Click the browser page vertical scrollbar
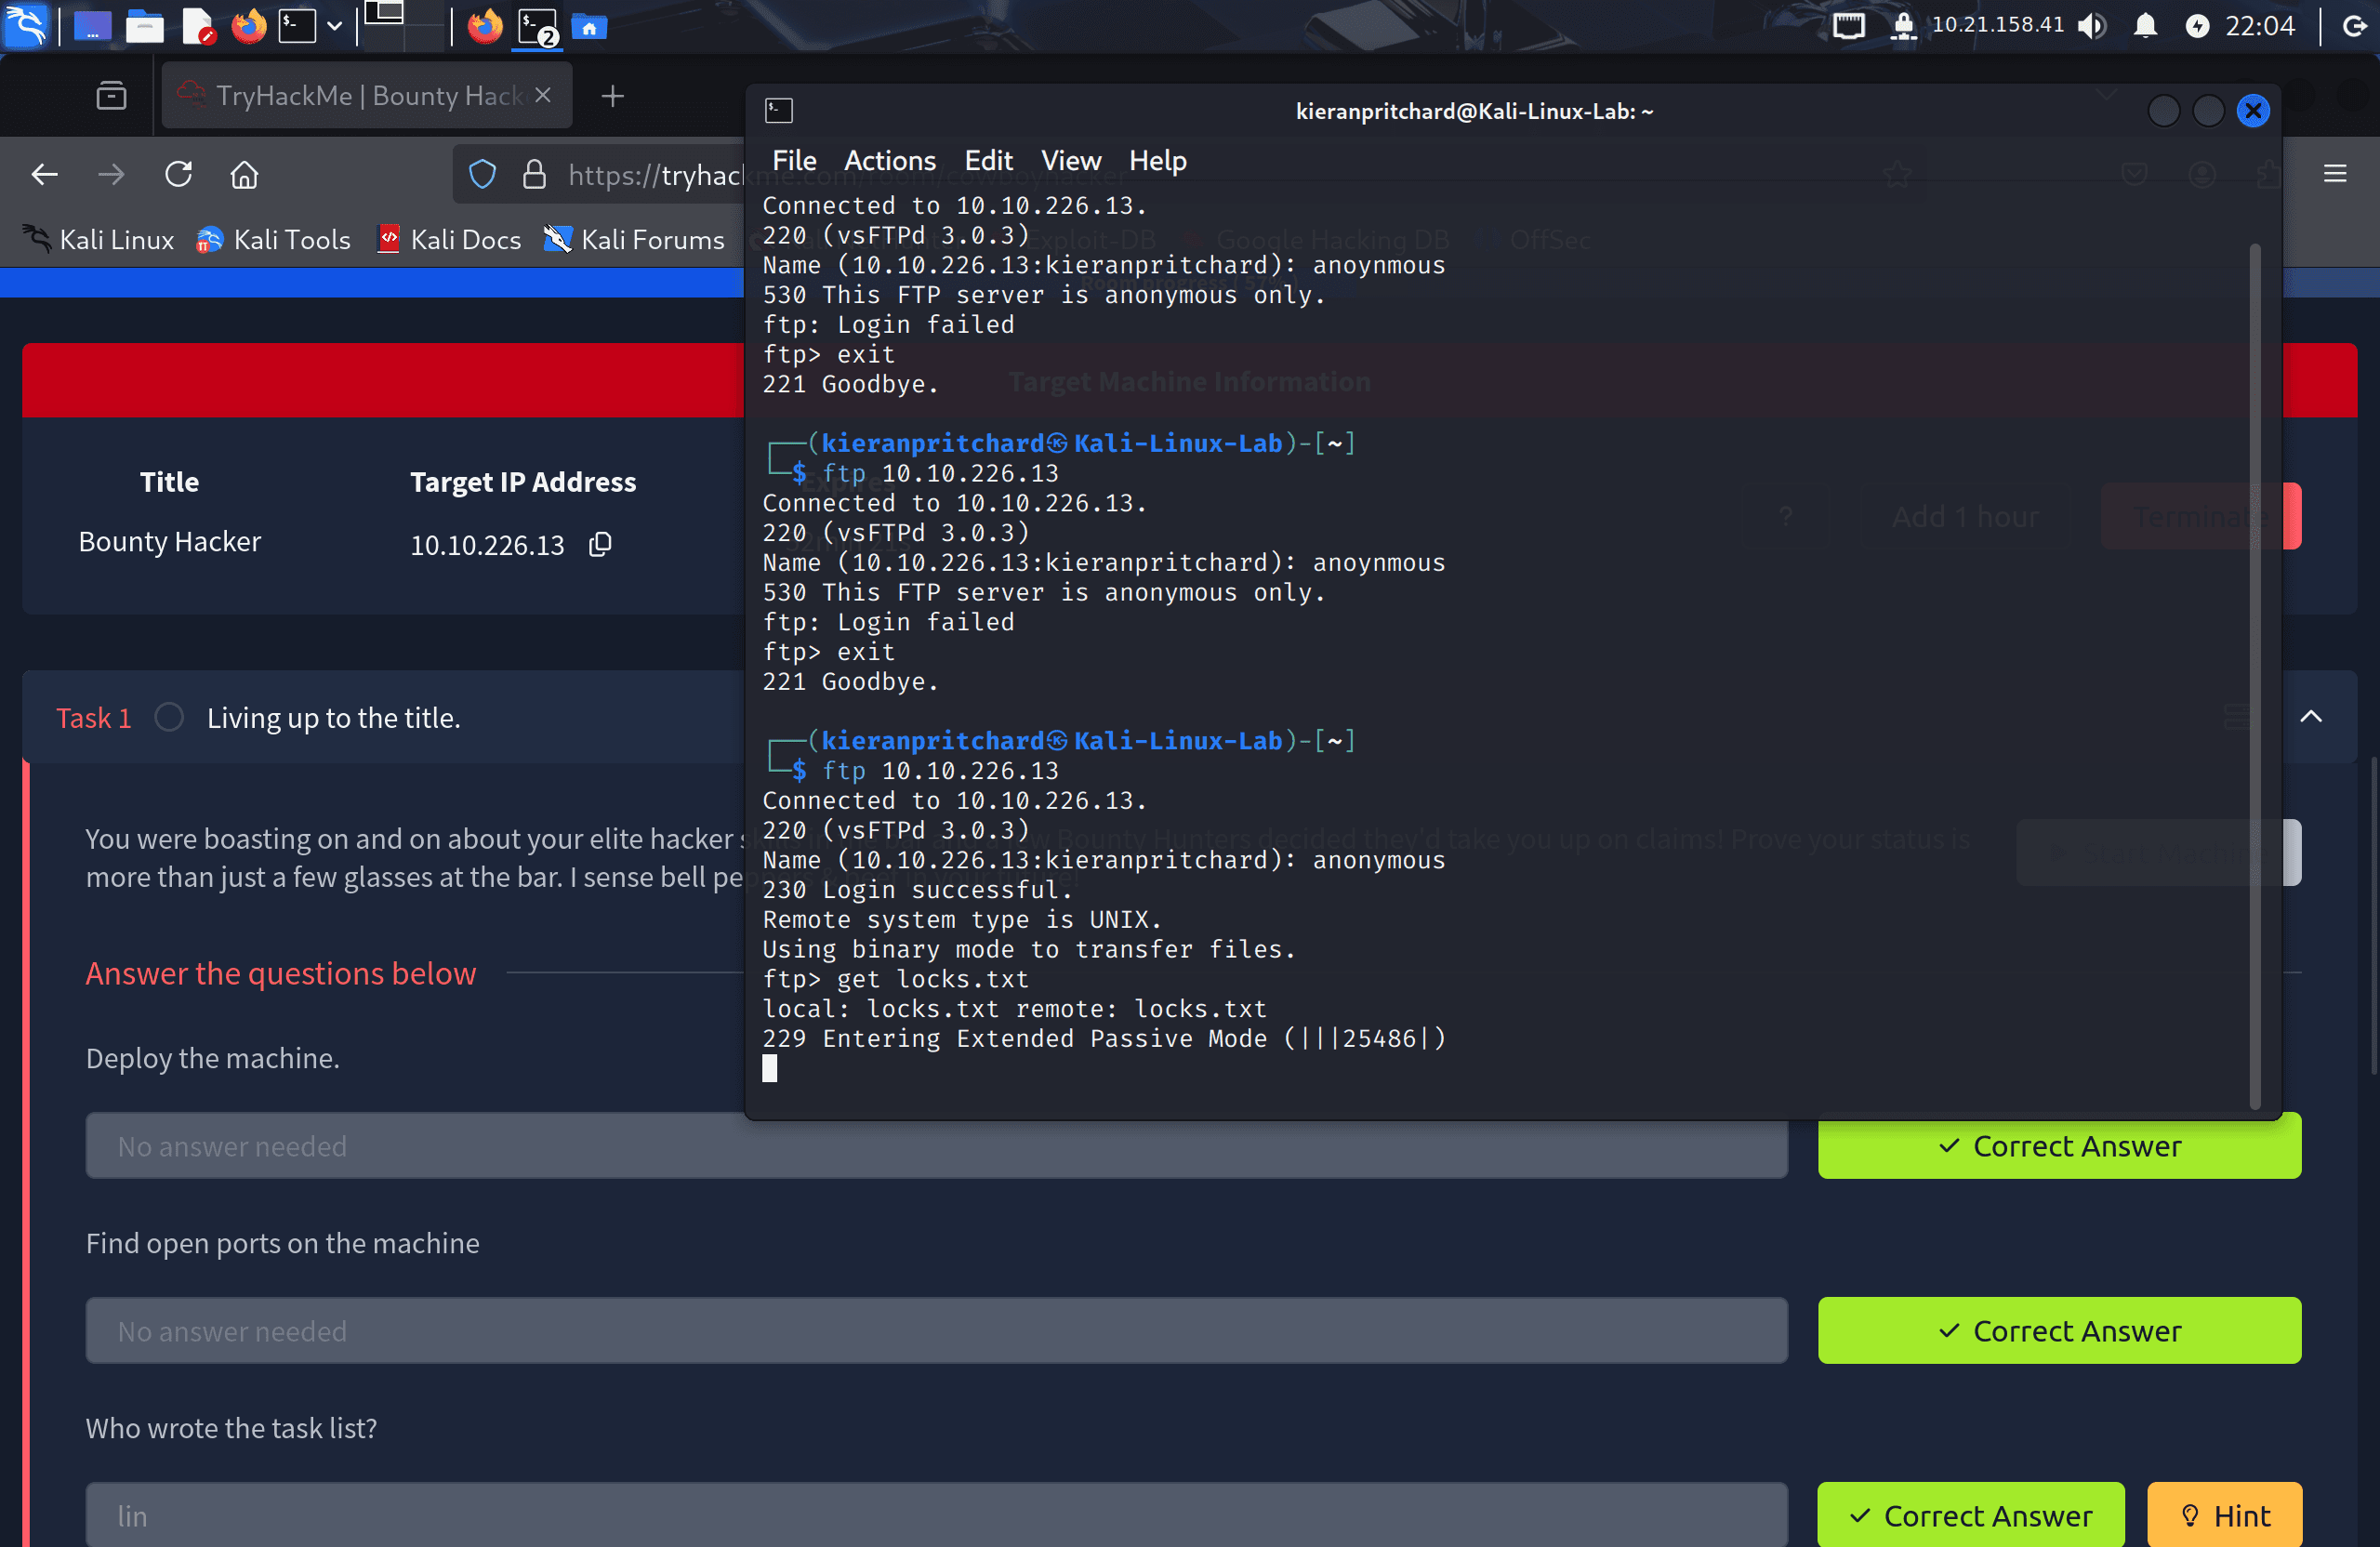 2374,915
